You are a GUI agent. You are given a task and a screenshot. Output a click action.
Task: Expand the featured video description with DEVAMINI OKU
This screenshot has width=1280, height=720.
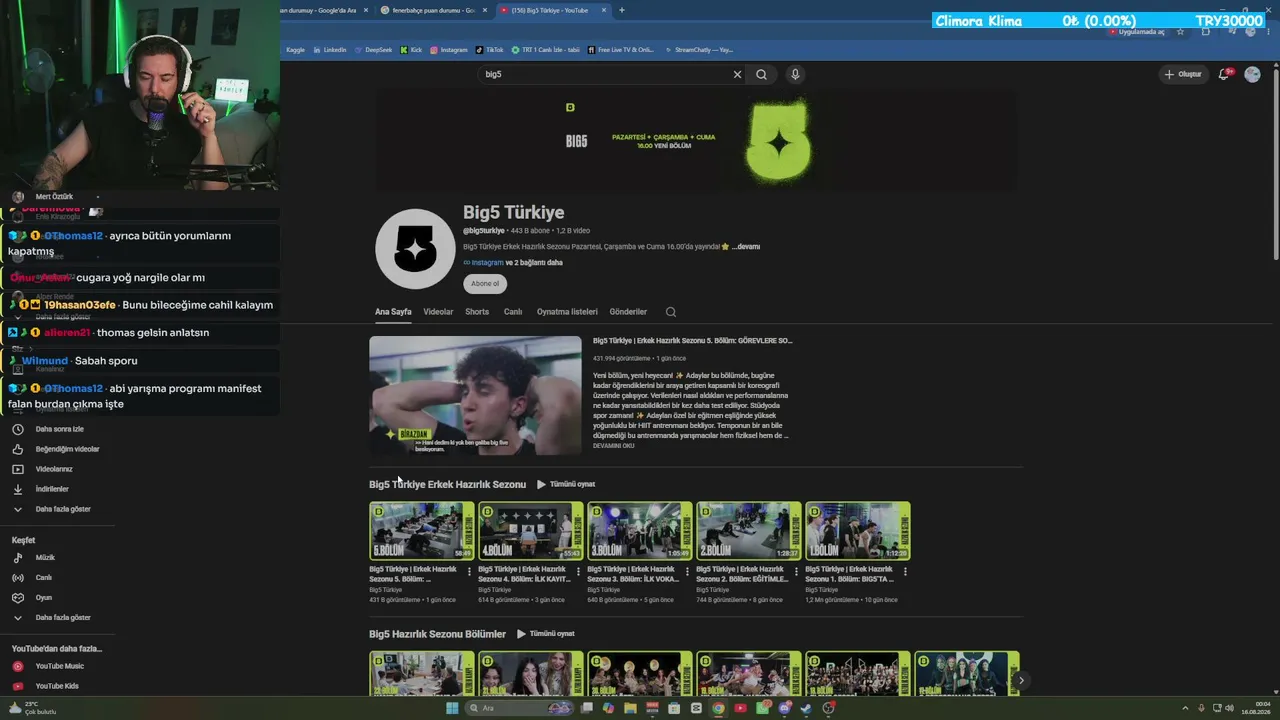coord(614,445)
